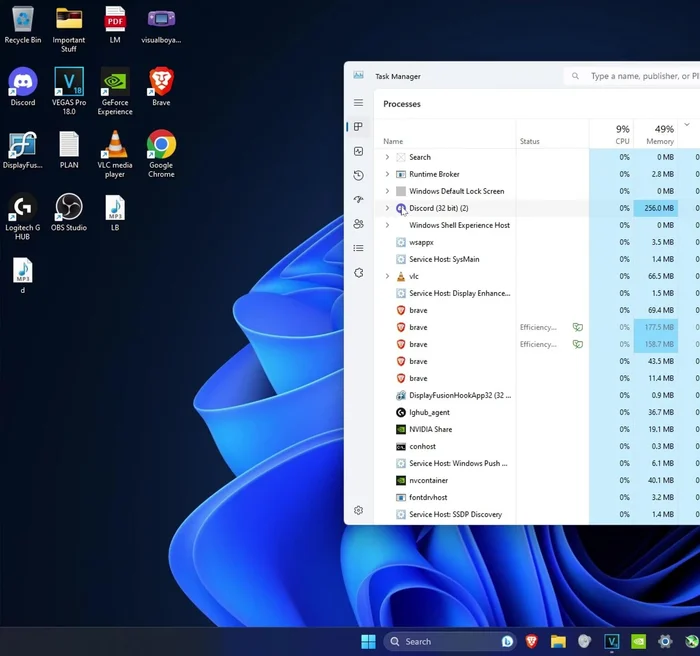Expand the vlc process group
The image size is (700, 656).
point(387,276)
